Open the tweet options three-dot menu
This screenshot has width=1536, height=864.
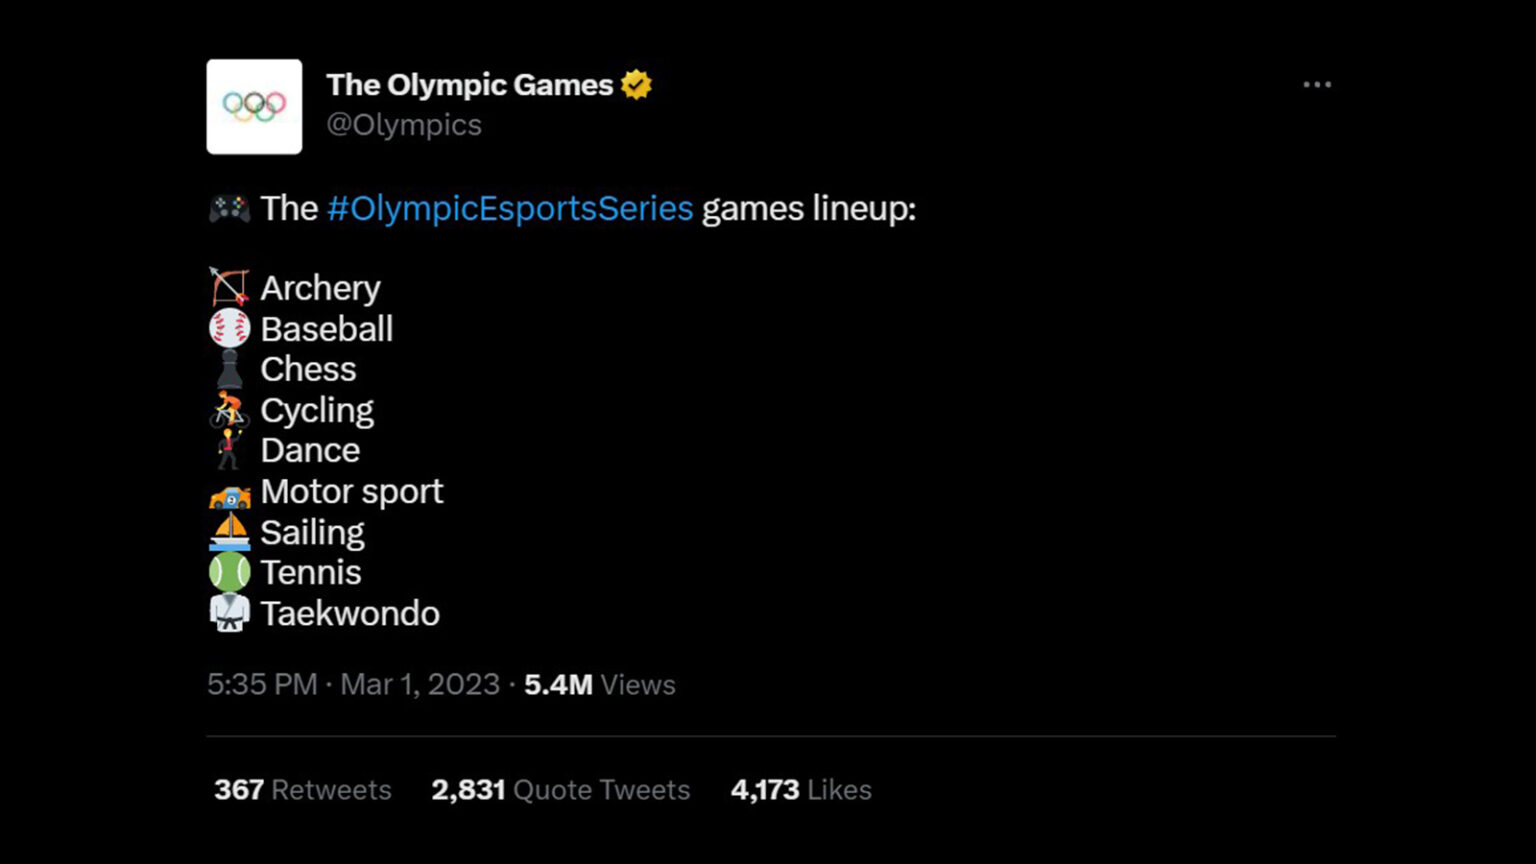pyautogui.click(x=1318, y=85)
